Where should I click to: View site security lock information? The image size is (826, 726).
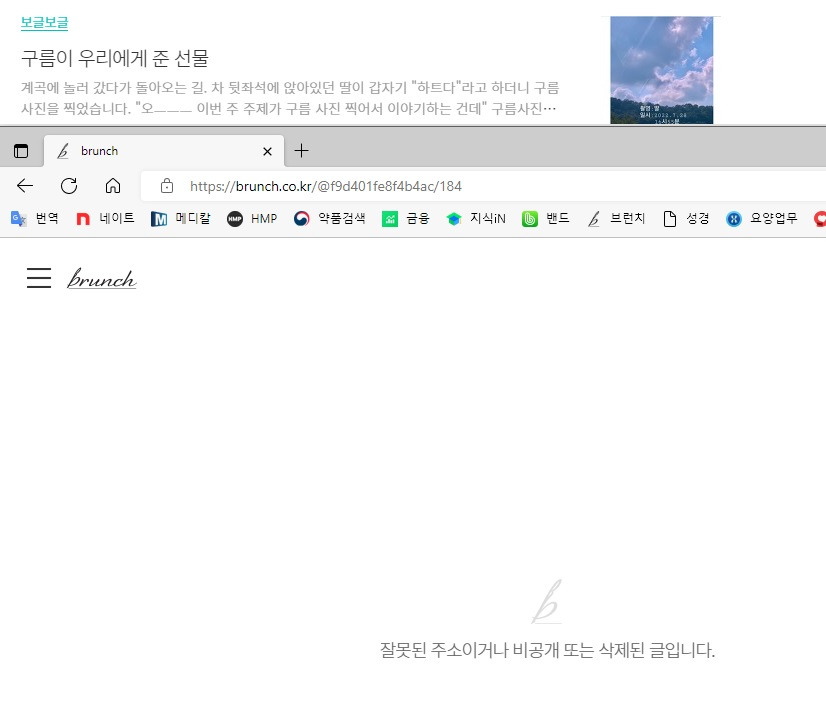pyautogui.click(x=167, y=186)
